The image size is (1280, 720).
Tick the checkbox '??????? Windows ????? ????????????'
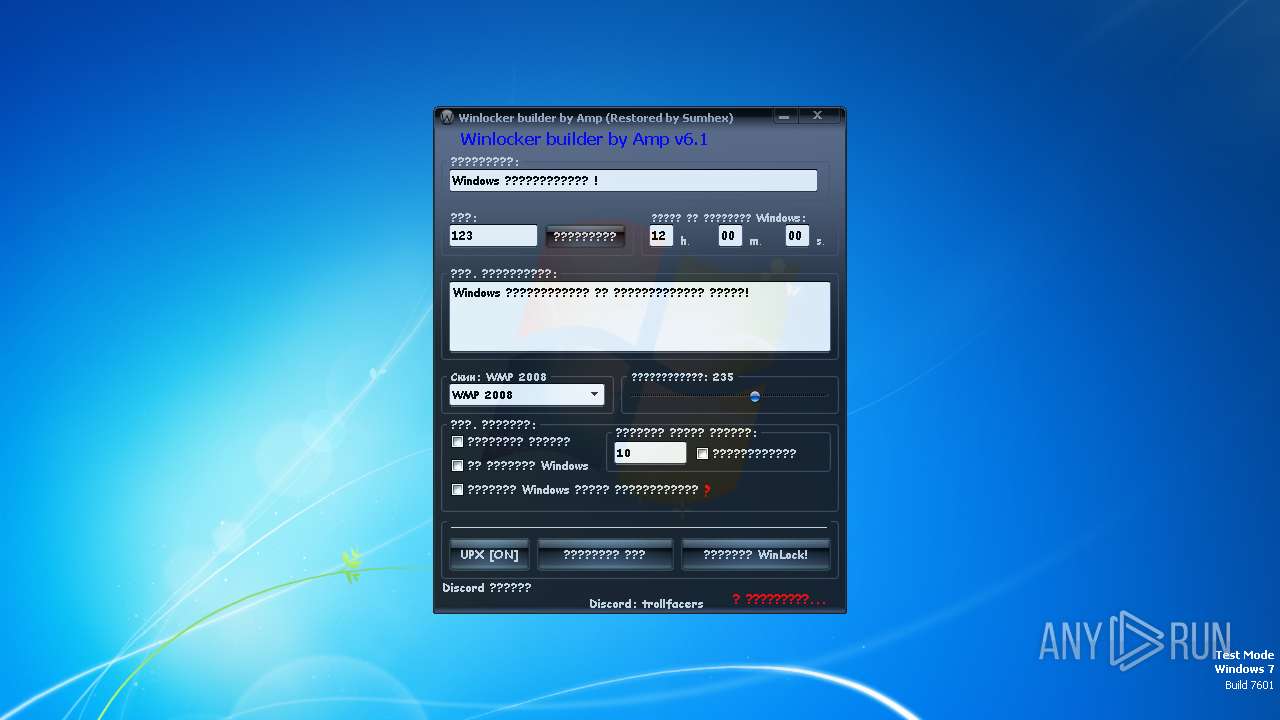458,490
